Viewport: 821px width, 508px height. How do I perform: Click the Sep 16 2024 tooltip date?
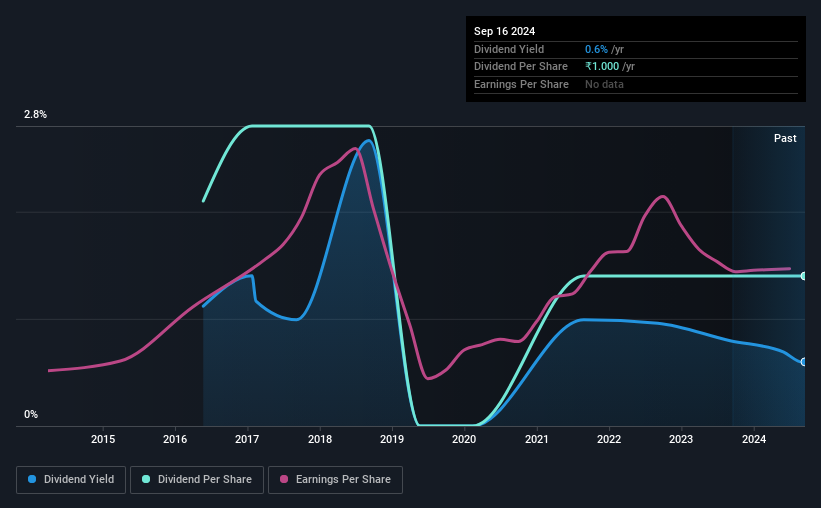coord(504,31)
